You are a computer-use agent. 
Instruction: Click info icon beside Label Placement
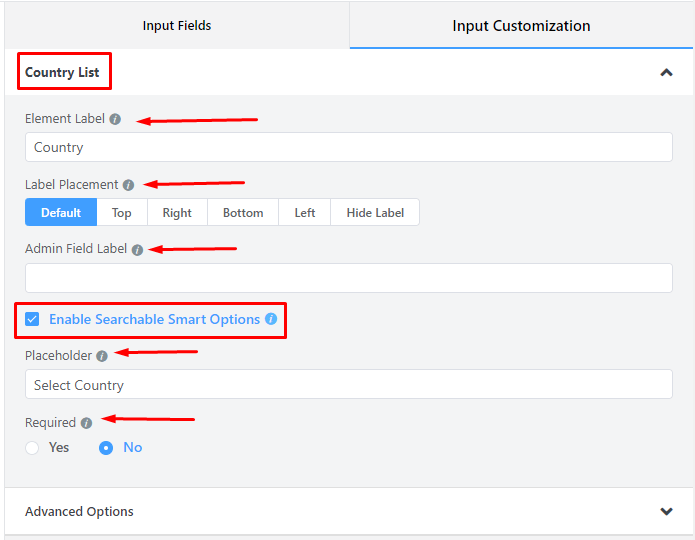[127, 185]
